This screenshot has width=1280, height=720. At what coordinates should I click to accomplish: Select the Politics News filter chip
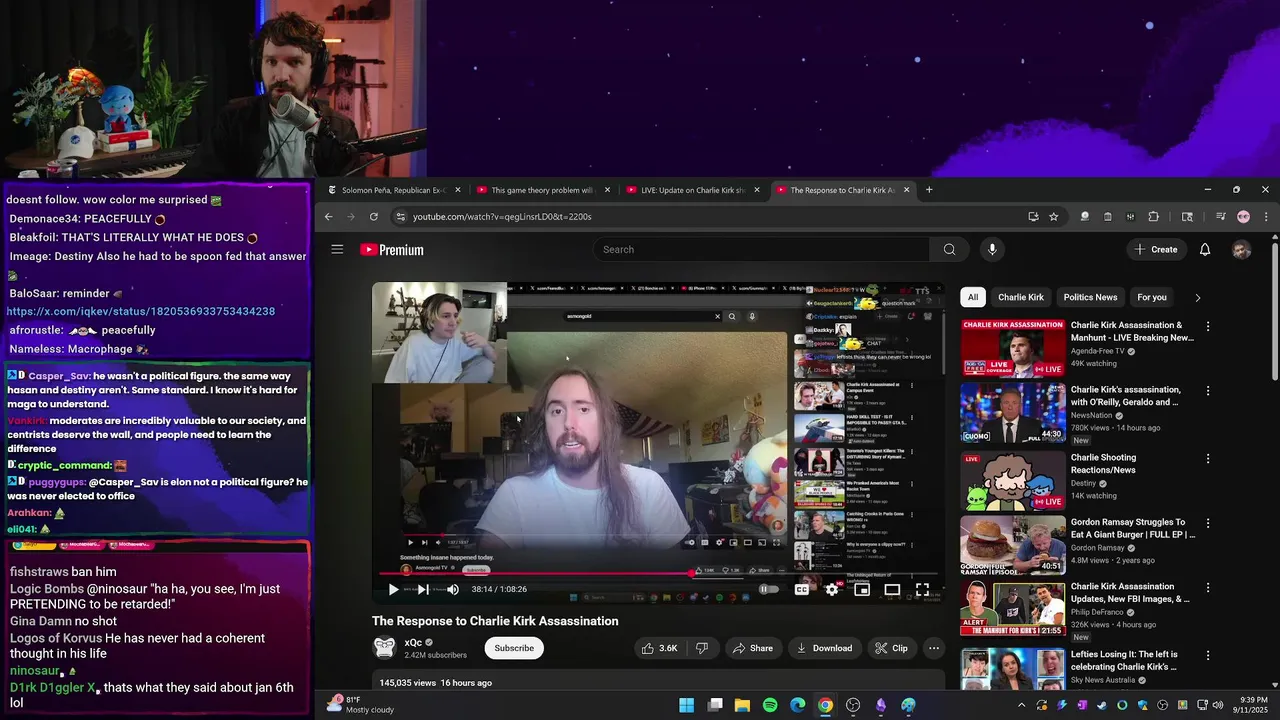[1090, 297]
